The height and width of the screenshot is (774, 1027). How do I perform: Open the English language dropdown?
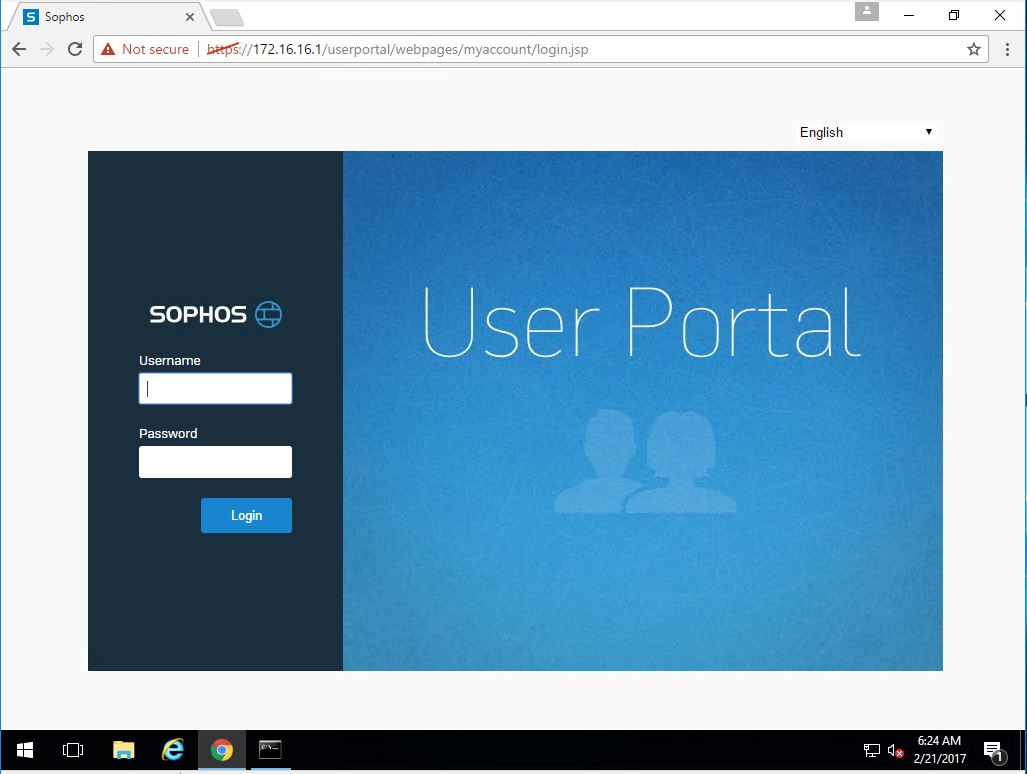(866, 132)
